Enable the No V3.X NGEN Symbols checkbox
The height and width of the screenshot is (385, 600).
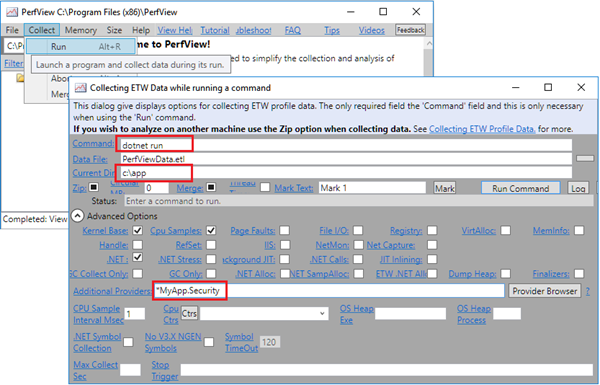click(x=209, y=342)
